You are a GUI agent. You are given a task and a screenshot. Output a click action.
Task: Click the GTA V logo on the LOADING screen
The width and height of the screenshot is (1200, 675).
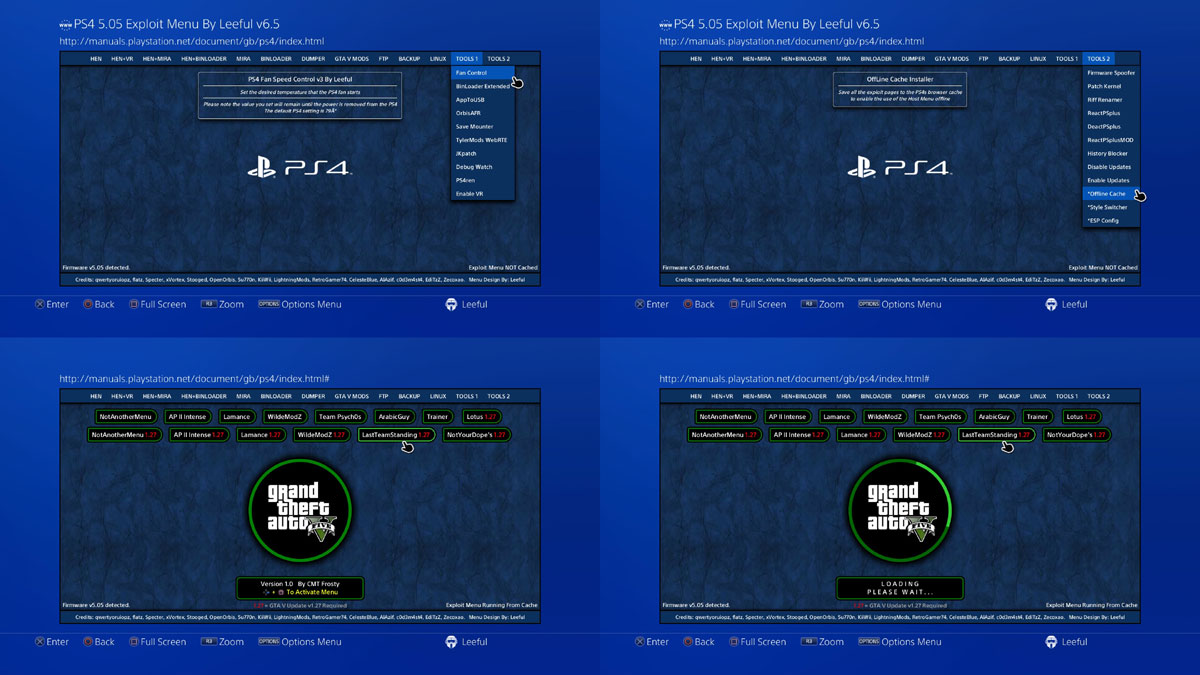coord(899,510)
